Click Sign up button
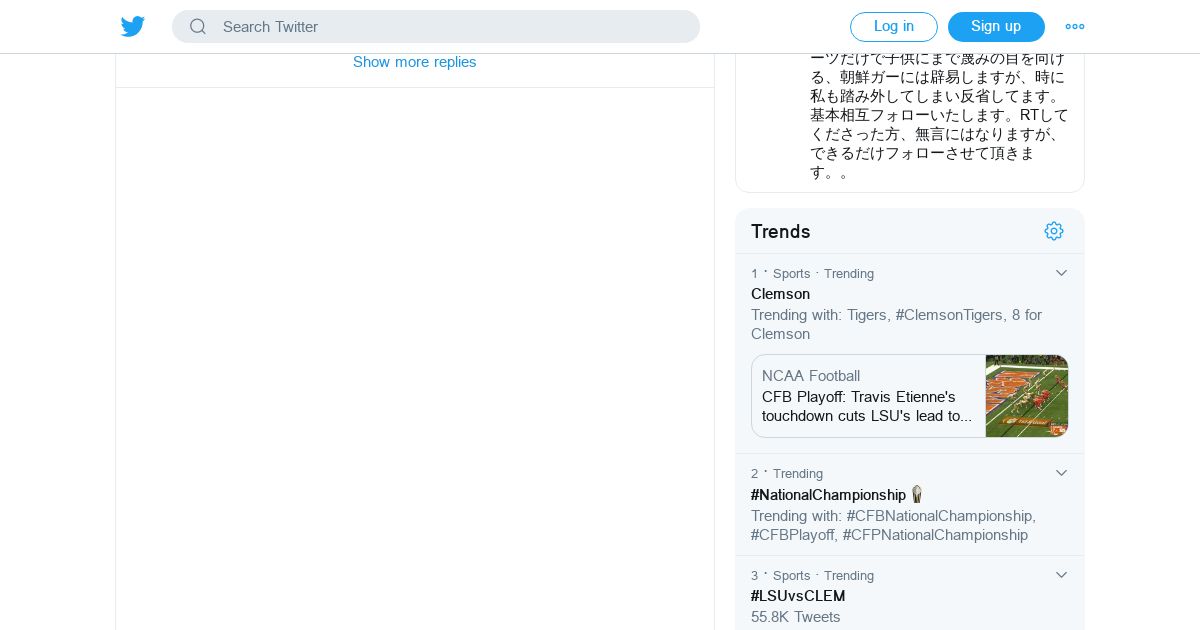The width and height of the screenshot is (1200, 630). (x=996, y=27)
